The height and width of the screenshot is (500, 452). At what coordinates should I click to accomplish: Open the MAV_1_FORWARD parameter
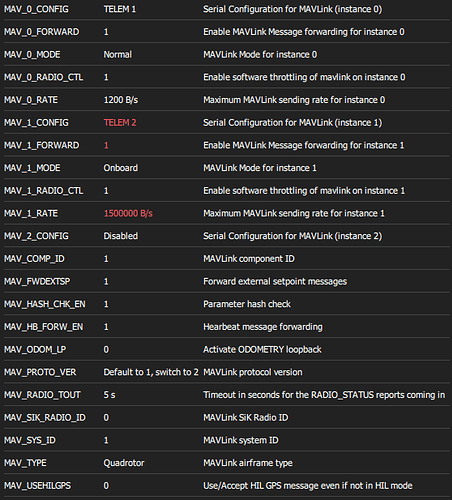[41, 145]
